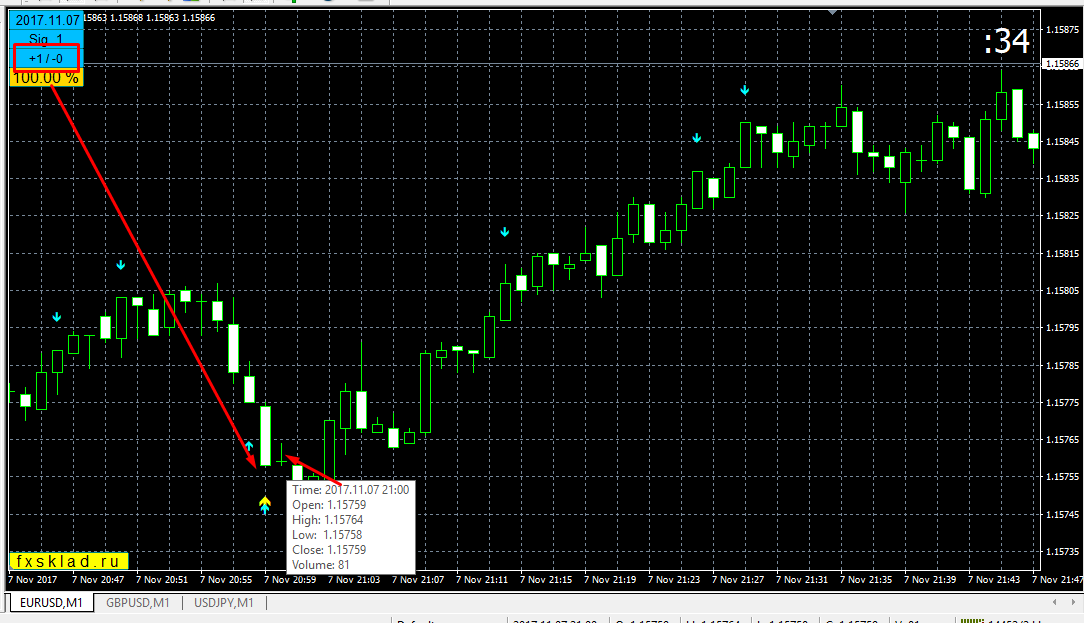Select the yellow '100.00 %' label
The height and width of the screenshot is (623, 1084).
(x=46, y=78)
